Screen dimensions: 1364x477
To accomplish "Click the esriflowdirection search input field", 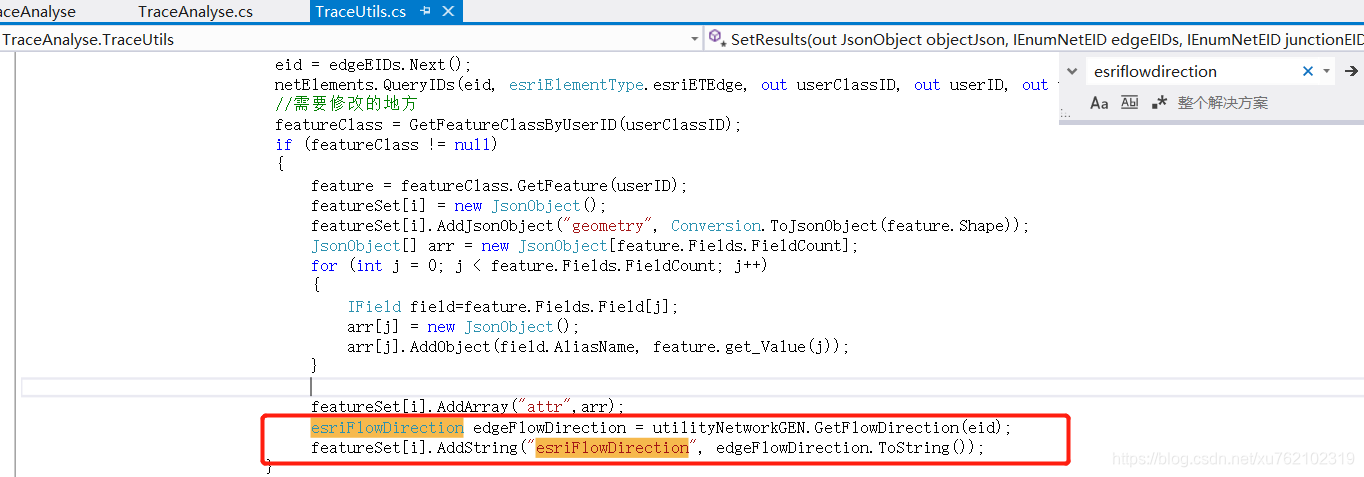I will (1192, 71).
